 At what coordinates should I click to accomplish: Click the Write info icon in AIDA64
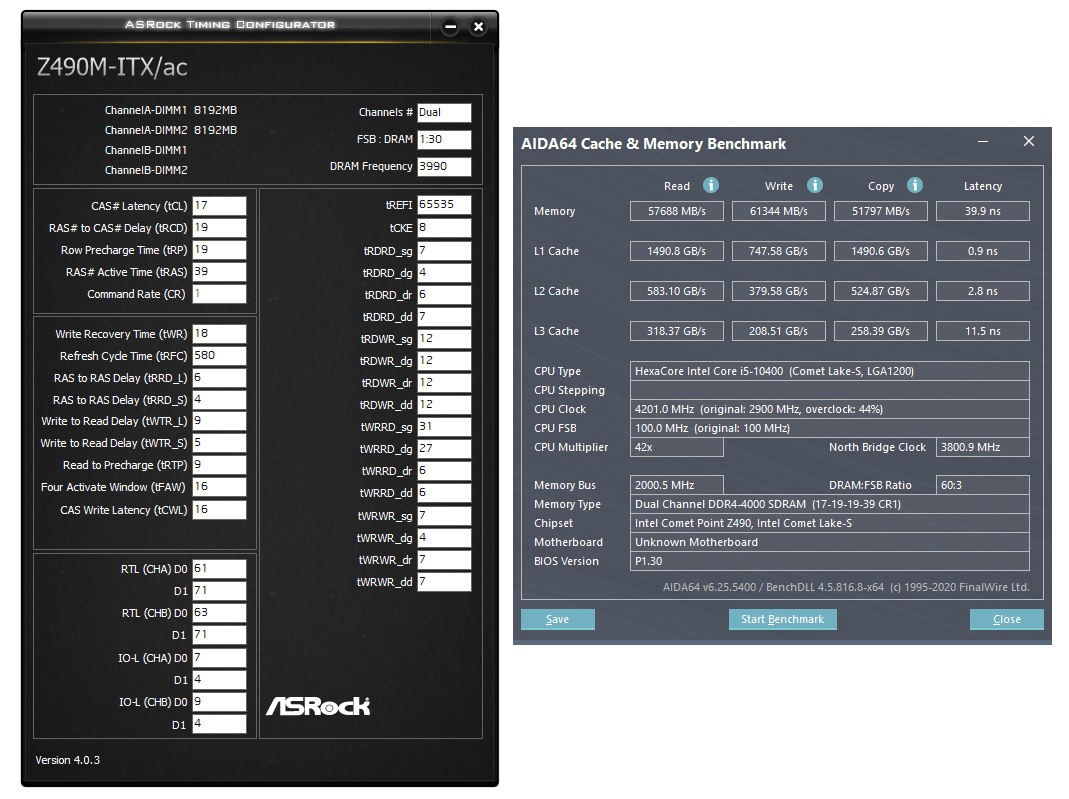click(815, 185)
